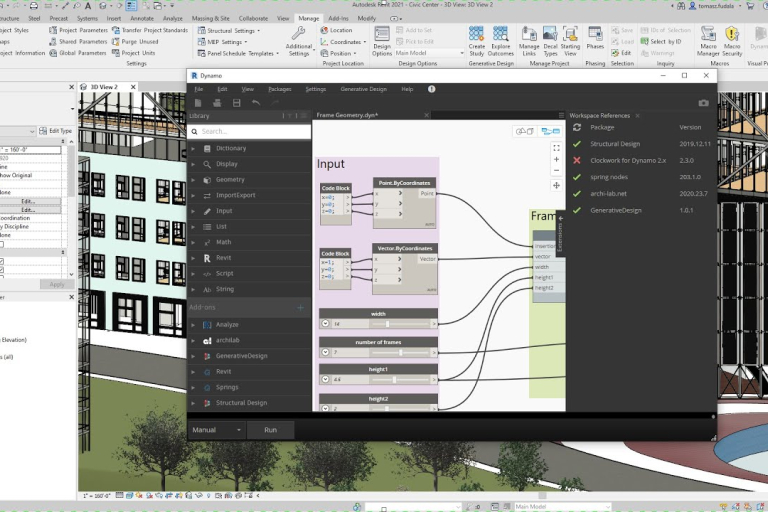Expand number of frames slider options

pyautogui.click(x=325, y=352)
